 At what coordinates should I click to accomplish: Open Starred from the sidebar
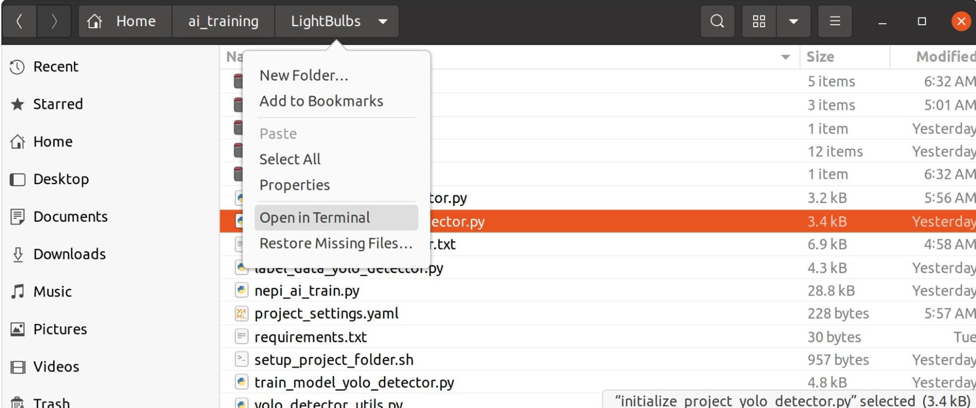[x=58, y=104]
